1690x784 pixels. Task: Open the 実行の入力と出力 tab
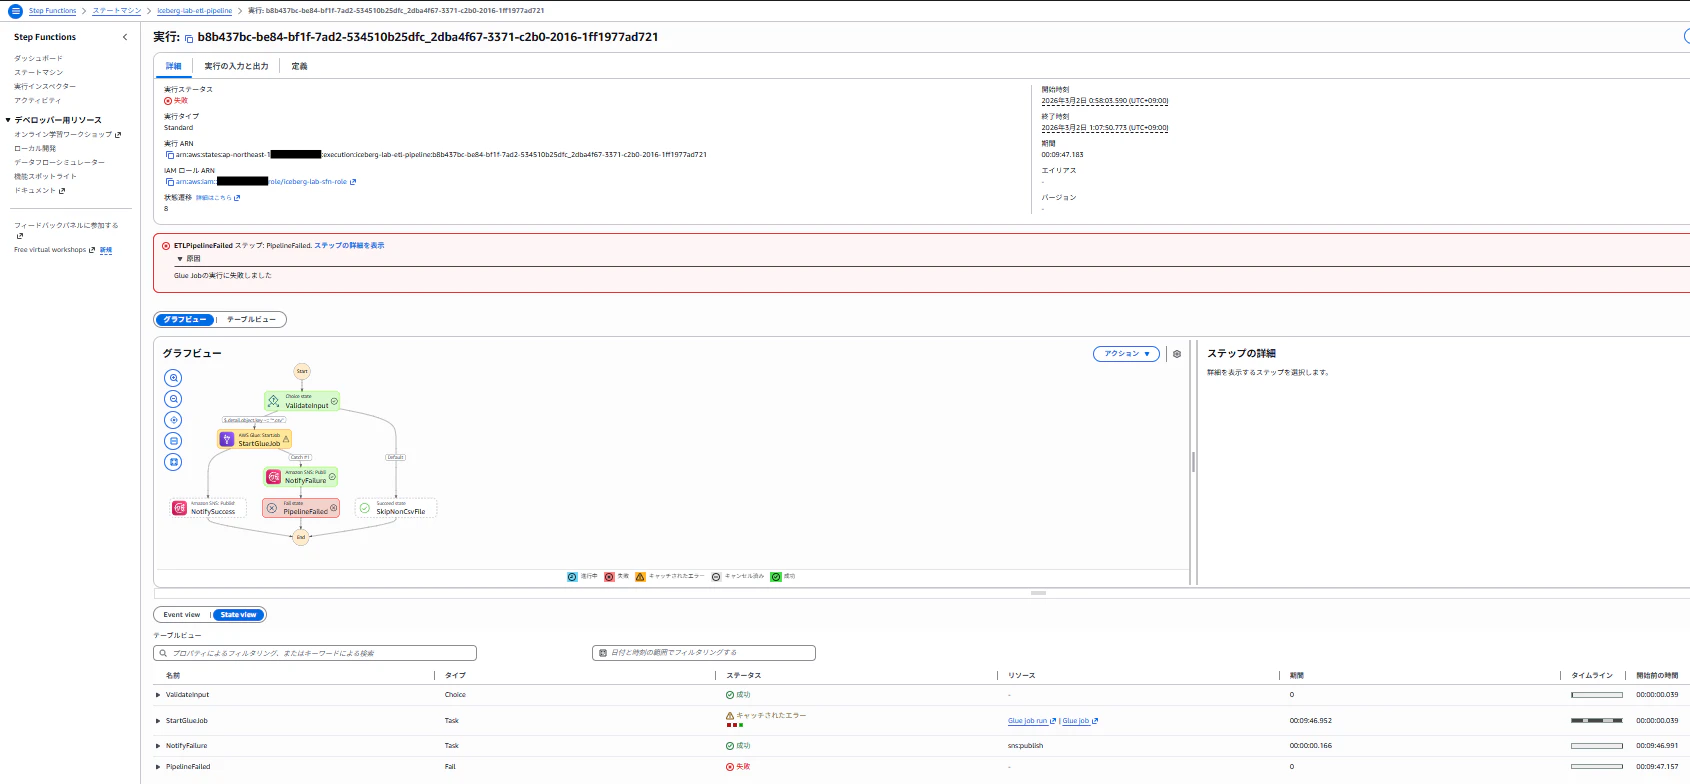[236, 66]
